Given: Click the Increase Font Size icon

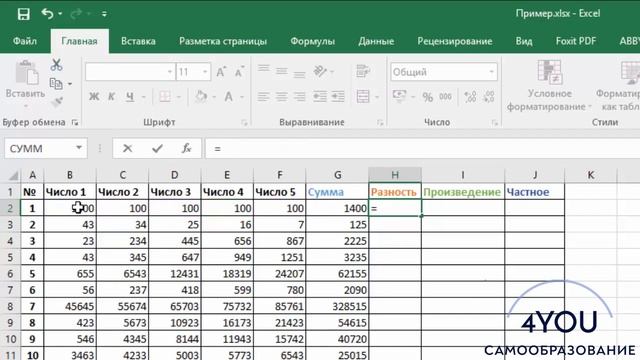Looking at the screenshot, I should click(221, 72).
